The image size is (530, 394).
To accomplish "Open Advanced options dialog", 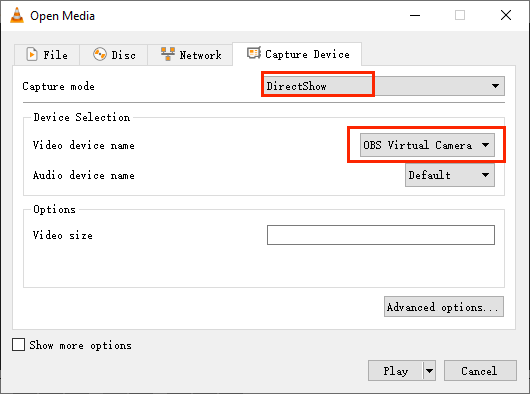I will (444, 307).
